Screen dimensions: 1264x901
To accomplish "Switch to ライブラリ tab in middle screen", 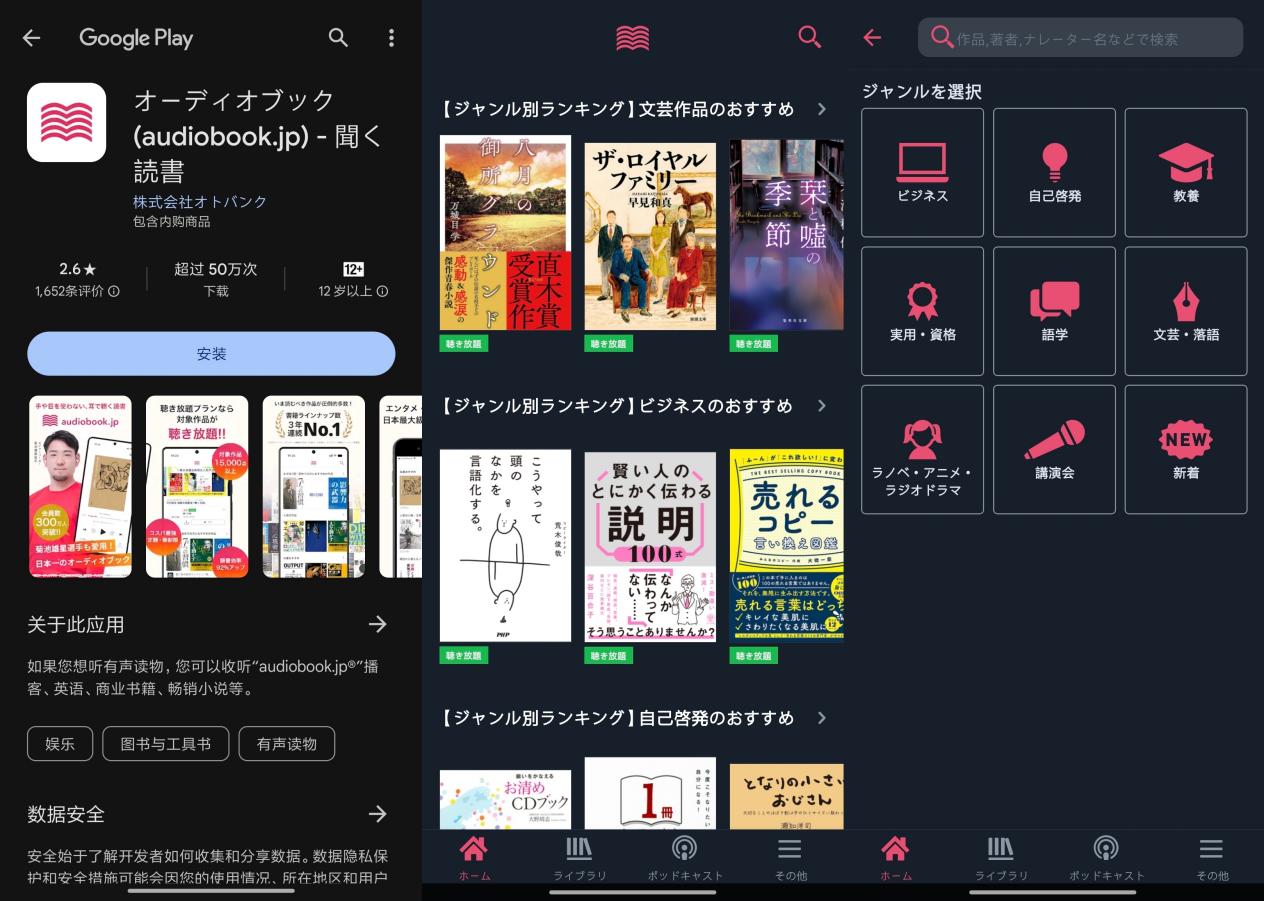I will click(580, 858).
